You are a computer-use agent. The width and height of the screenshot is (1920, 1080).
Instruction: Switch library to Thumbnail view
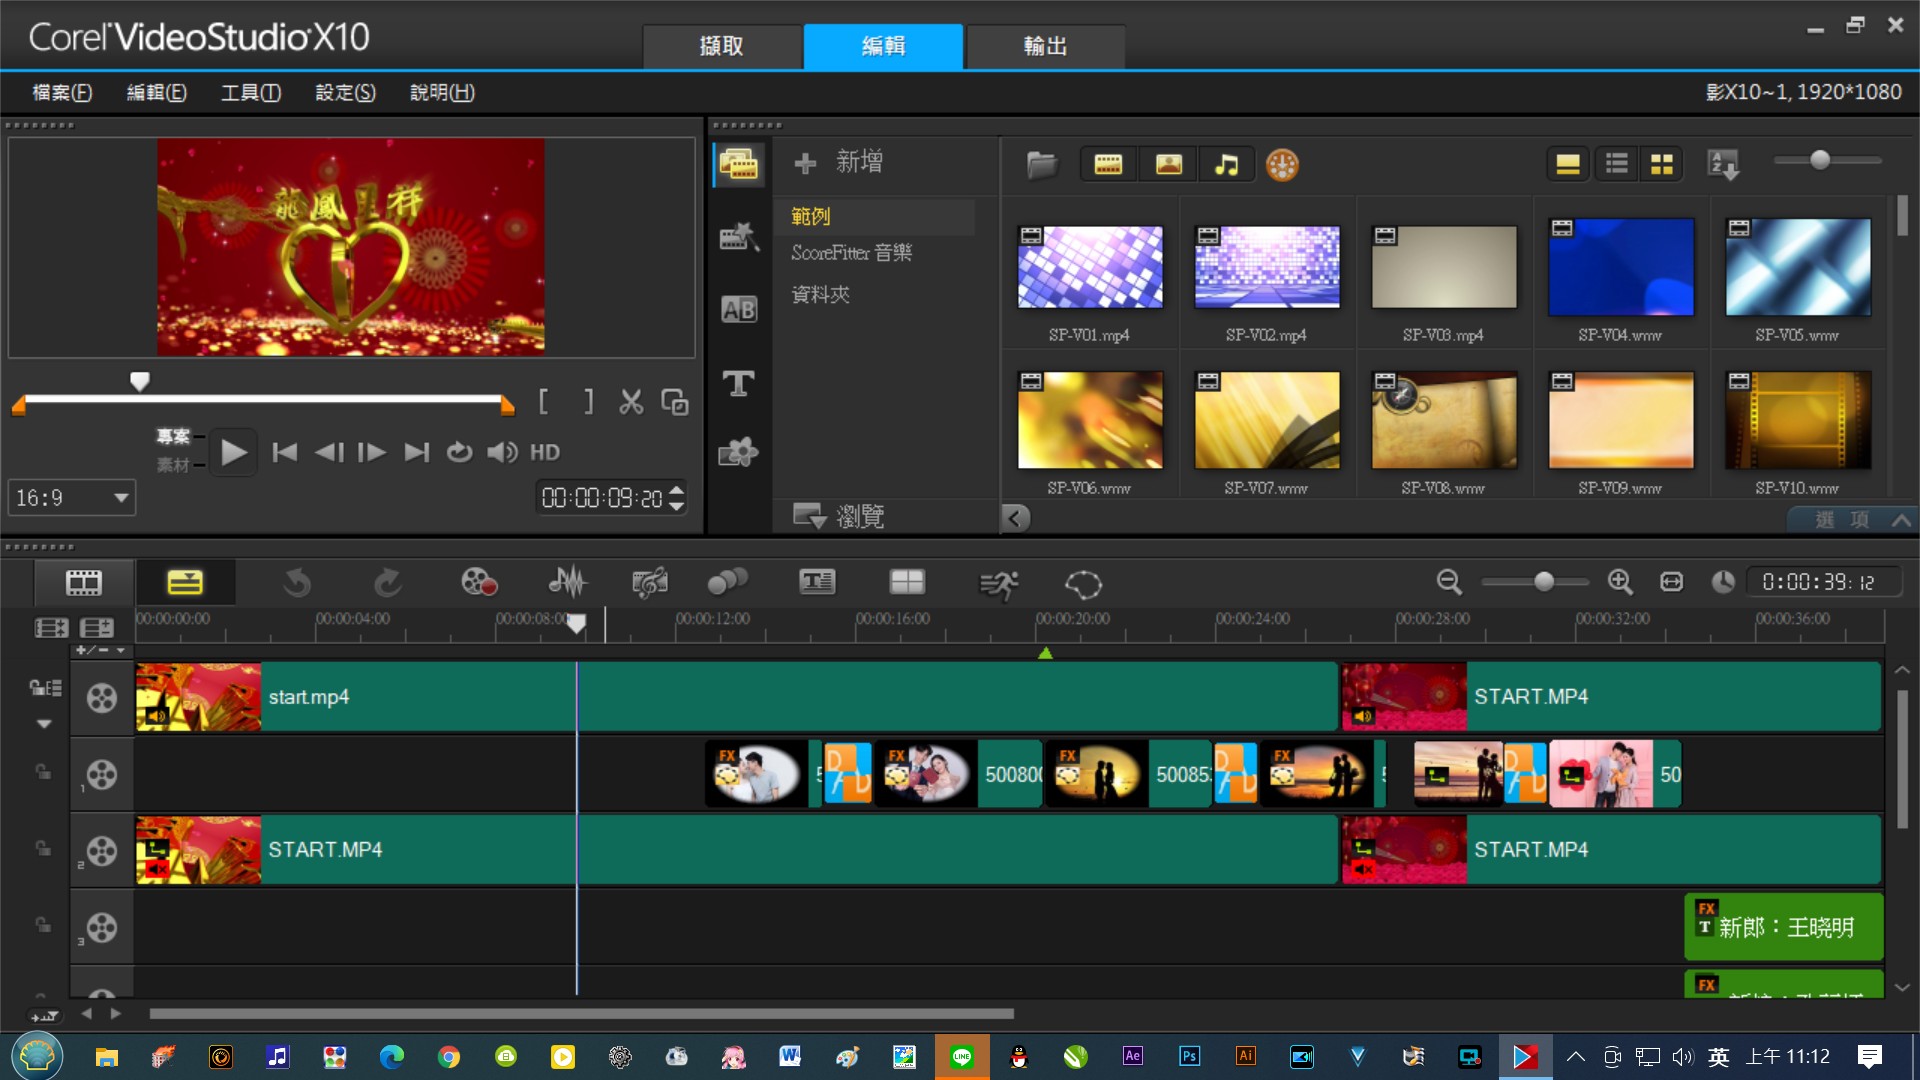(x=1662, y=164)
